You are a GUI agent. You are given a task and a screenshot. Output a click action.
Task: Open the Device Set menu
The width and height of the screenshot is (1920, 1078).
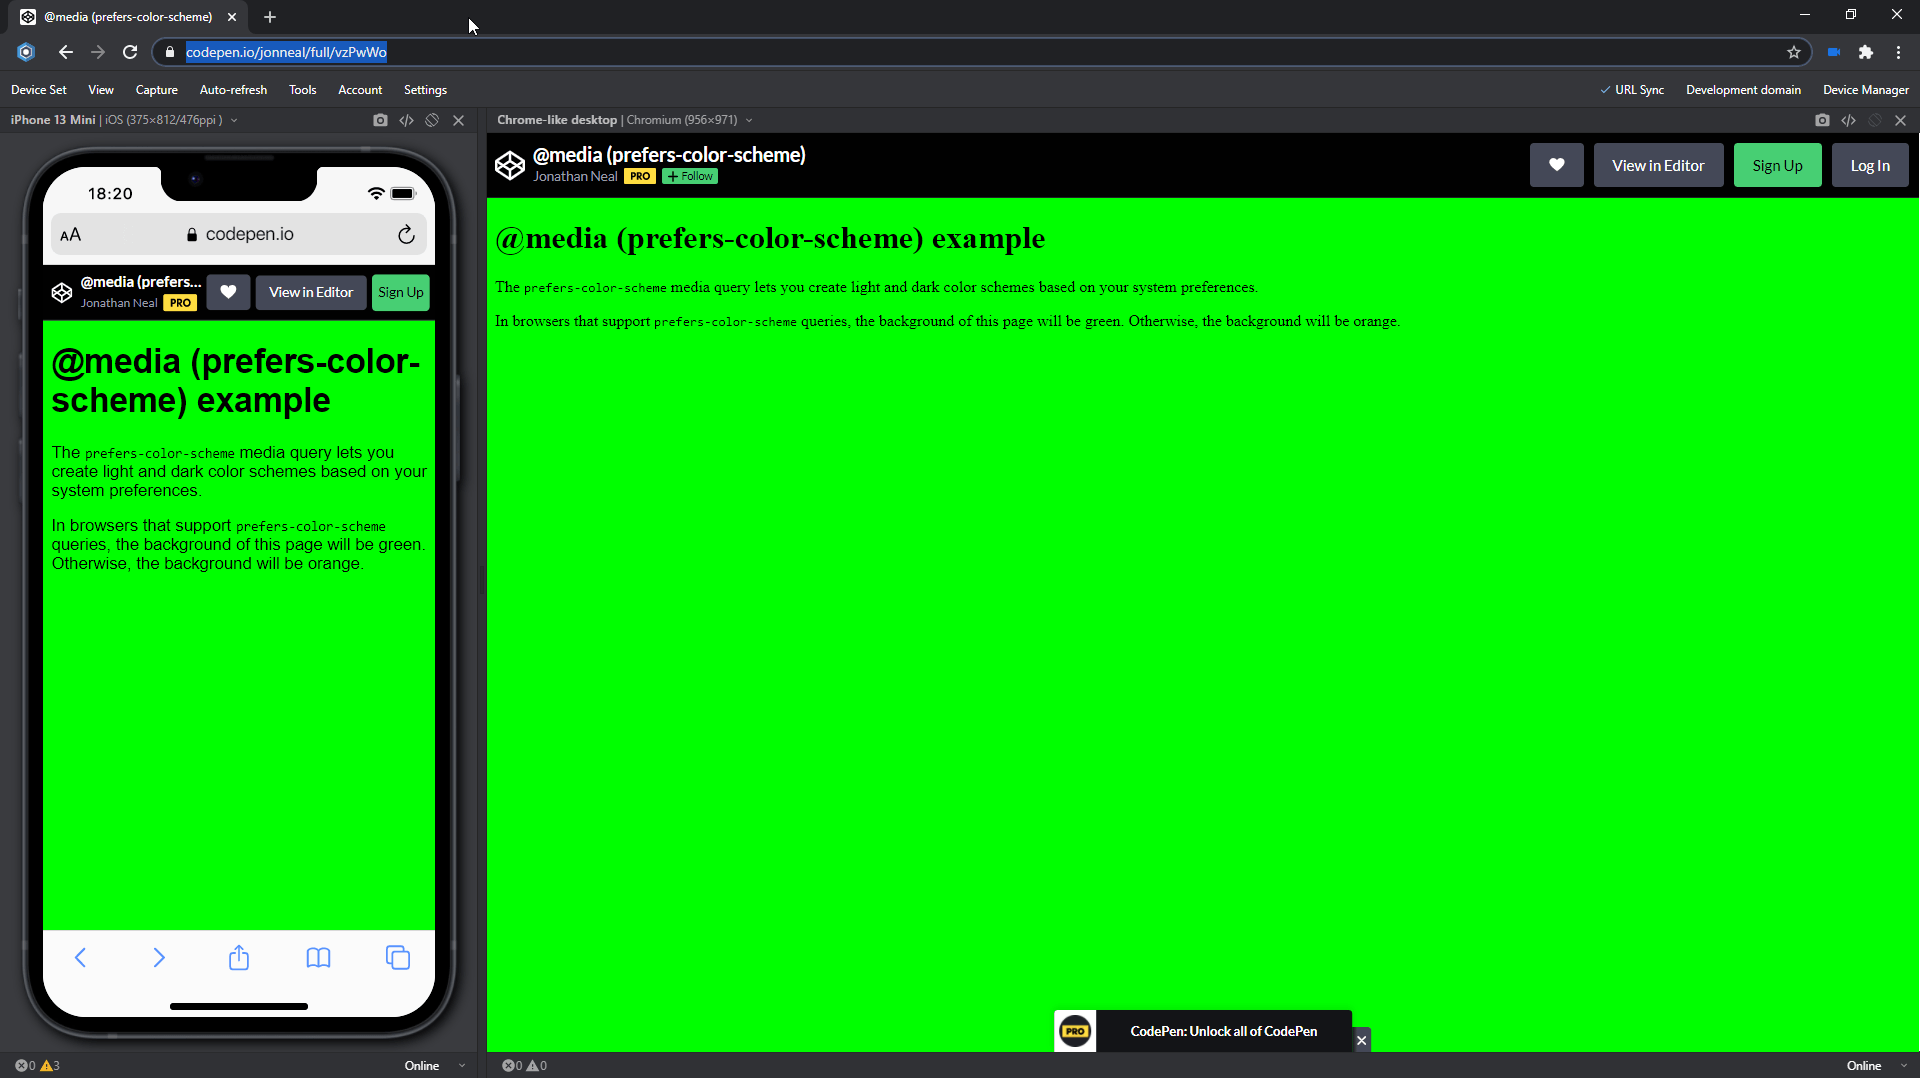37,89
